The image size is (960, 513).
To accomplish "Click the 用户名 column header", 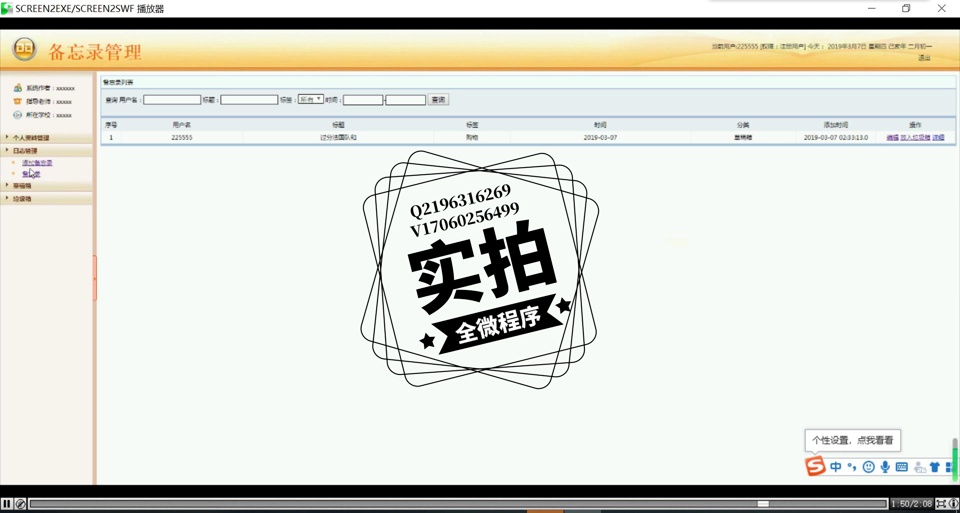I will 182,124.
